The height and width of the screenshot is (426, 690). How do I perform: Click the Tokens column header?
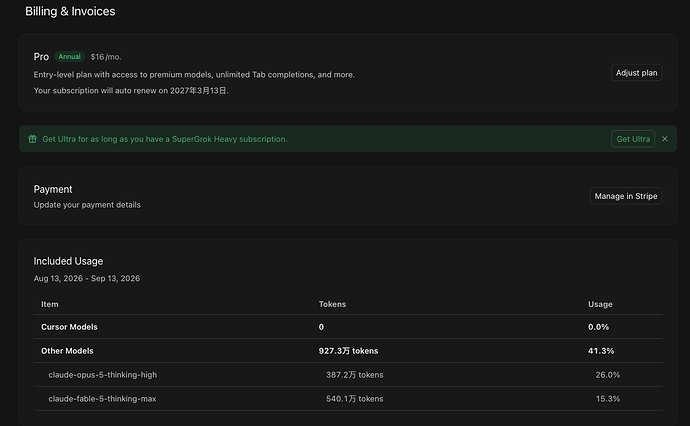pos(332,304)
